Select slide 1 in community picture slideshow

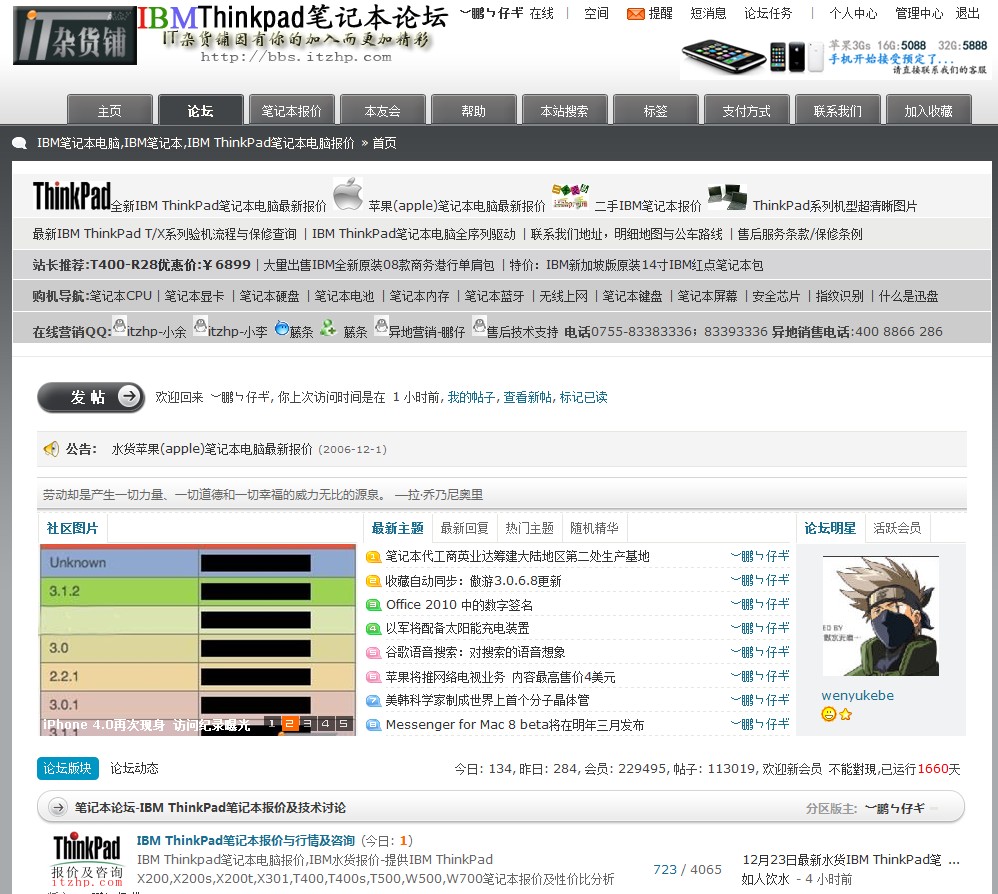(272, 723)
